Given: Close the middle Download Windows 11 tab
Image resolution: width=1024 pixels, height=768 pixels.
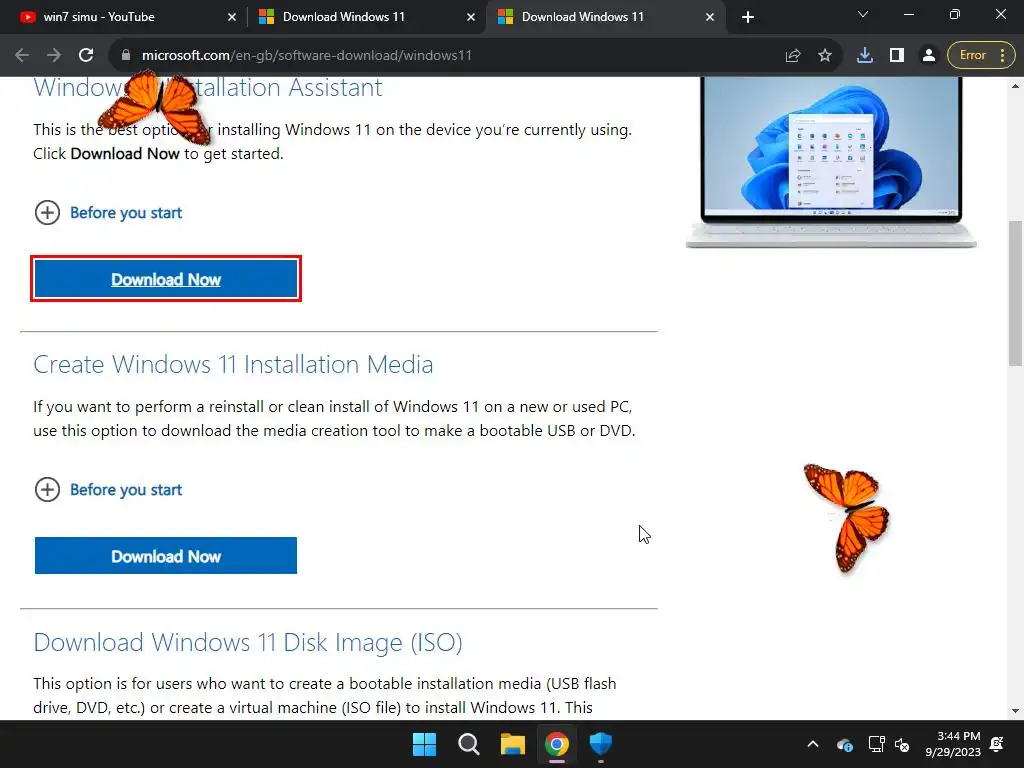Looking at the screenshot, I should (471, 17).
